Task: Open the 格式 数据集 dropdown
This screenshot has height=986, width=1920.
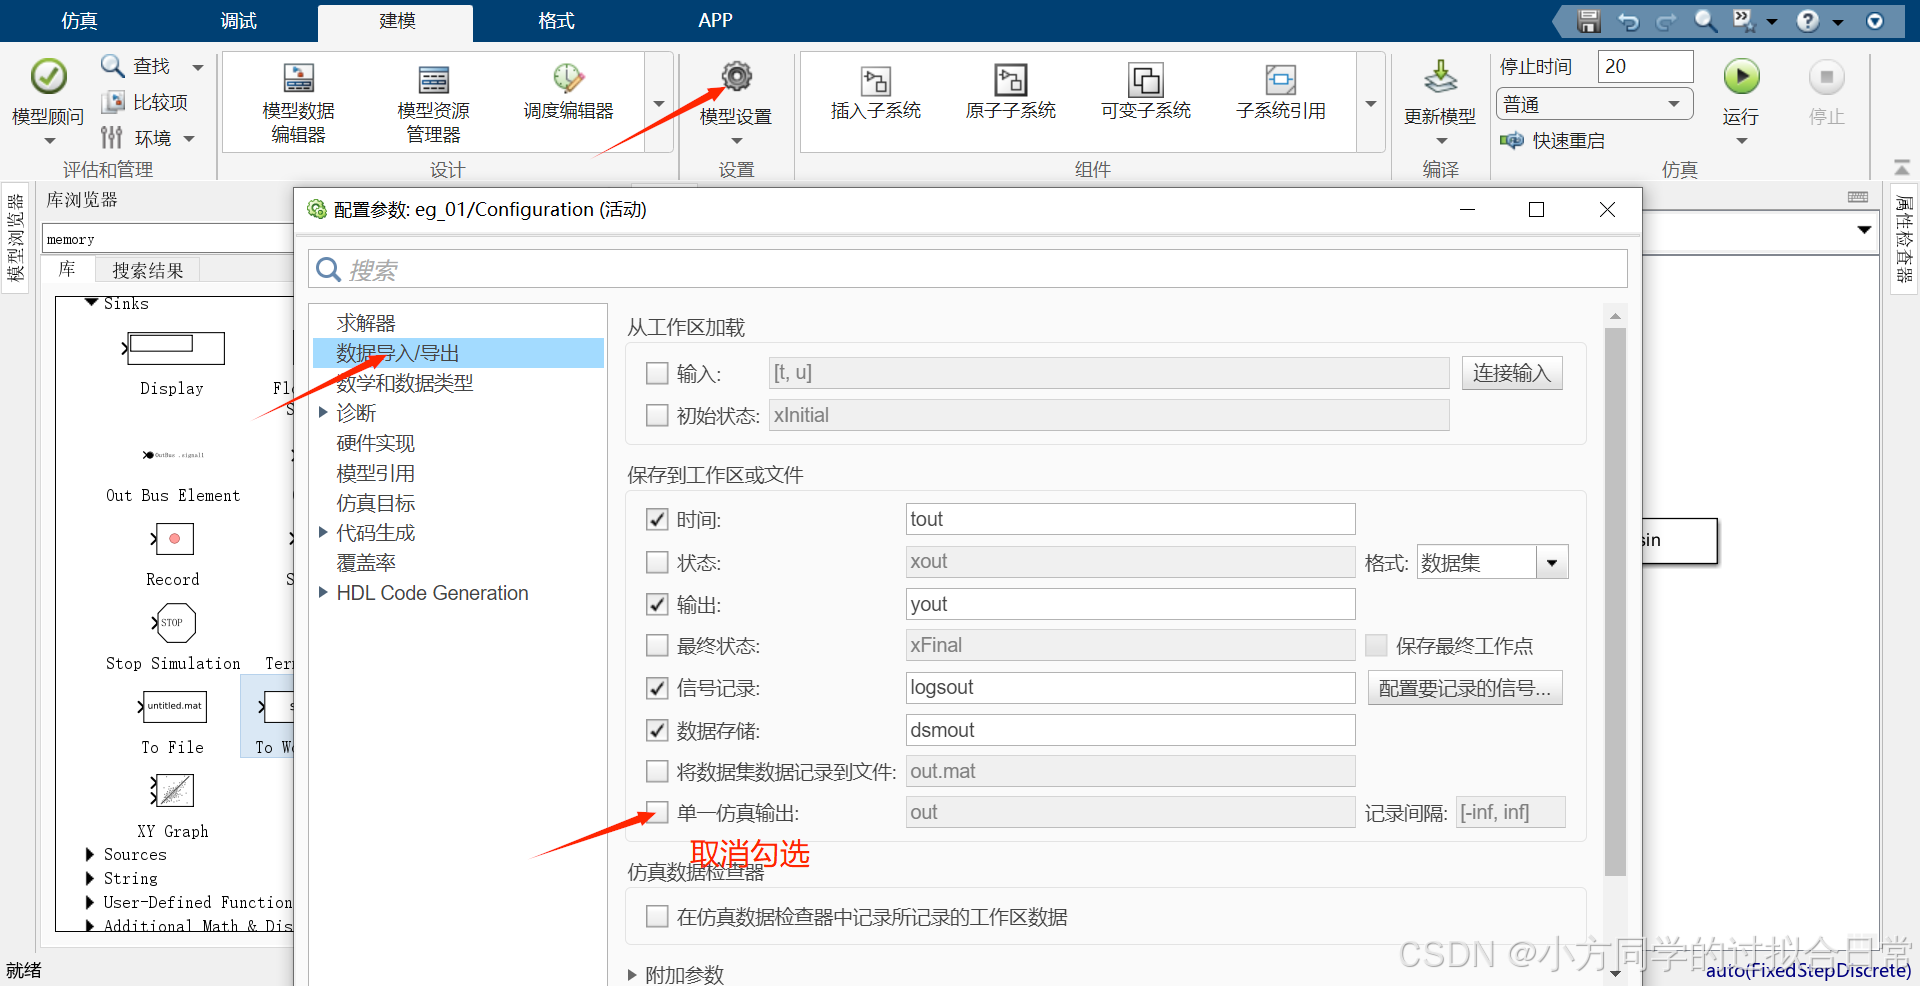Action: [x=1552, y=562]
